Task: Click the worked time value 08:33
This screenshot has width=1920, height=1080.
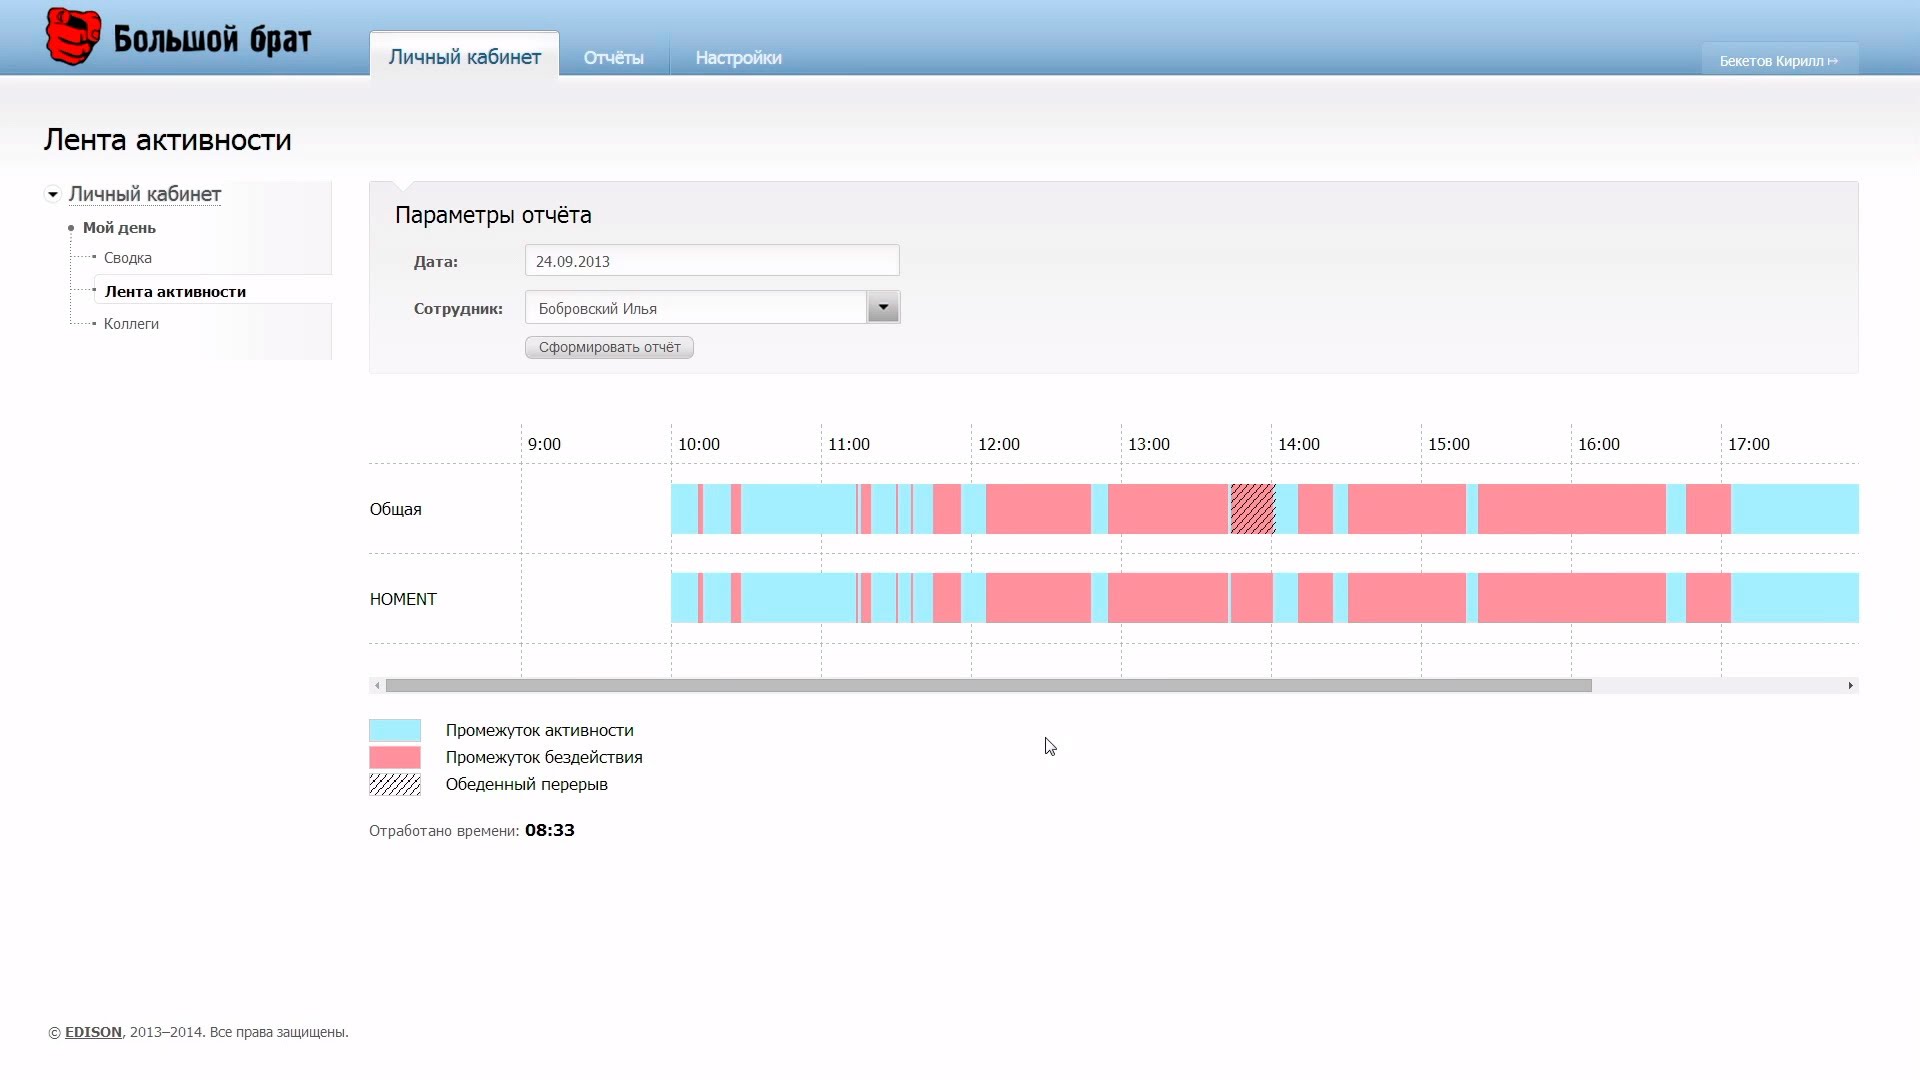Action: tap(550, 830)
